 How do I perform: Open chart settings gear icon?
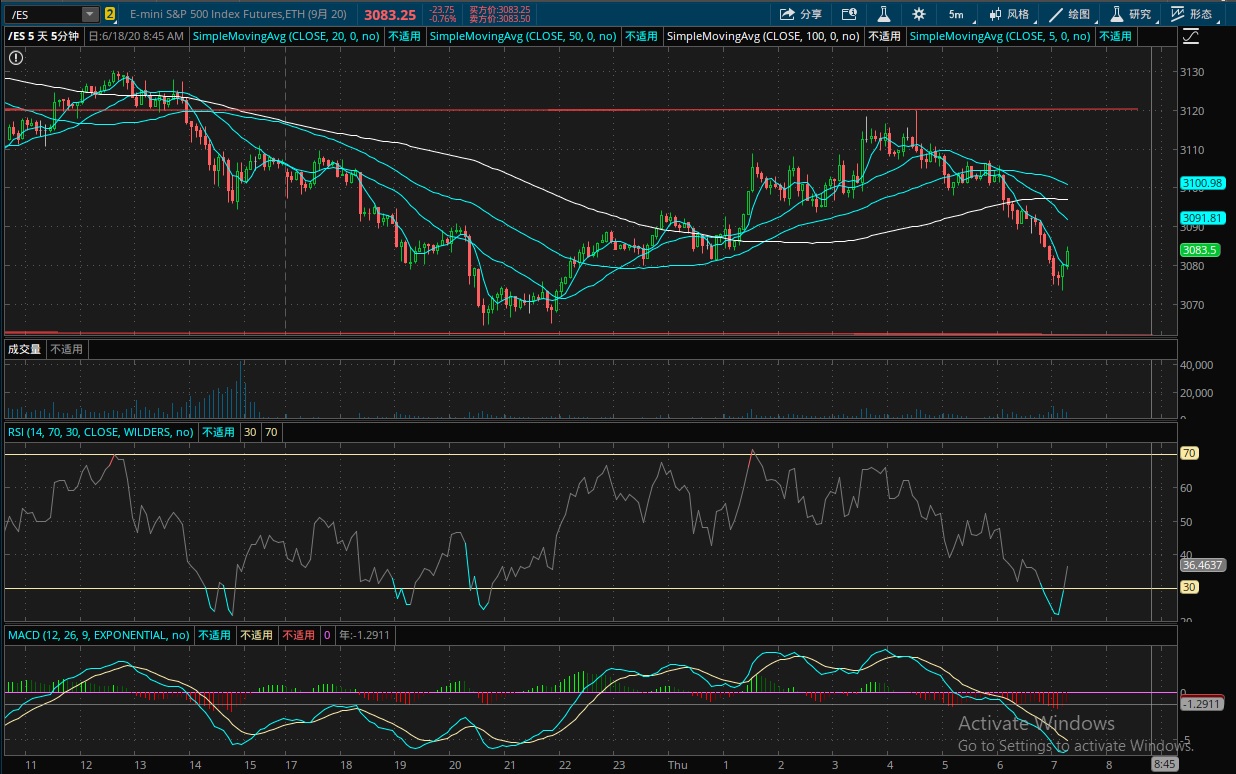click(918, 14)
